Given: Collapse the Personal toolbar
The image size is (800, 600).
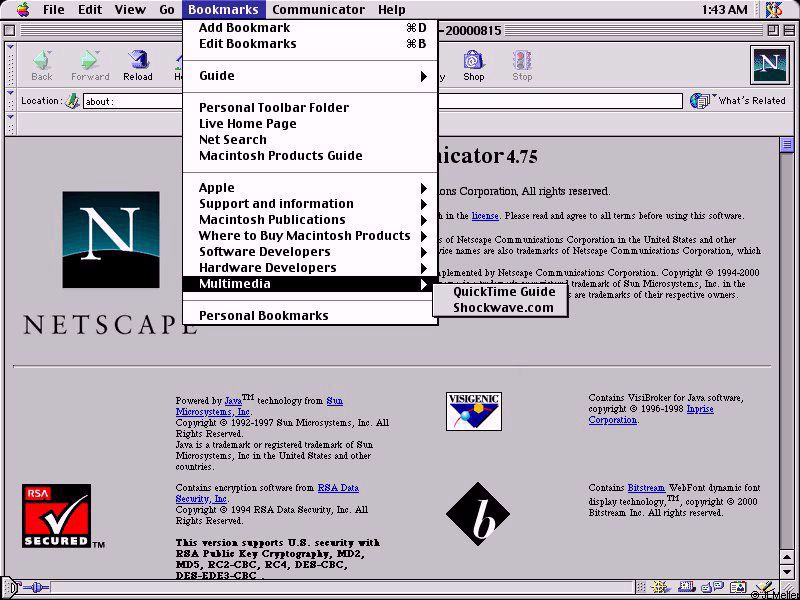Looking at the screenshot, I should 11,124.
